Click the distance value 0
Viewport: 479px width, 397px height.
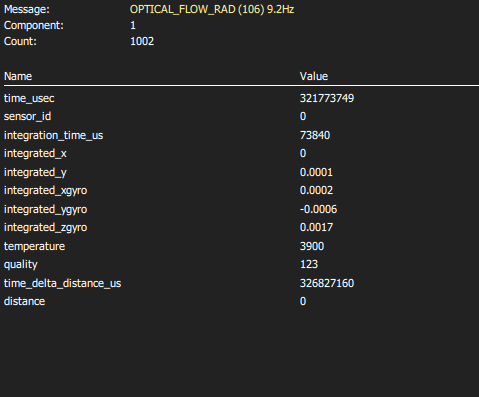303,301
